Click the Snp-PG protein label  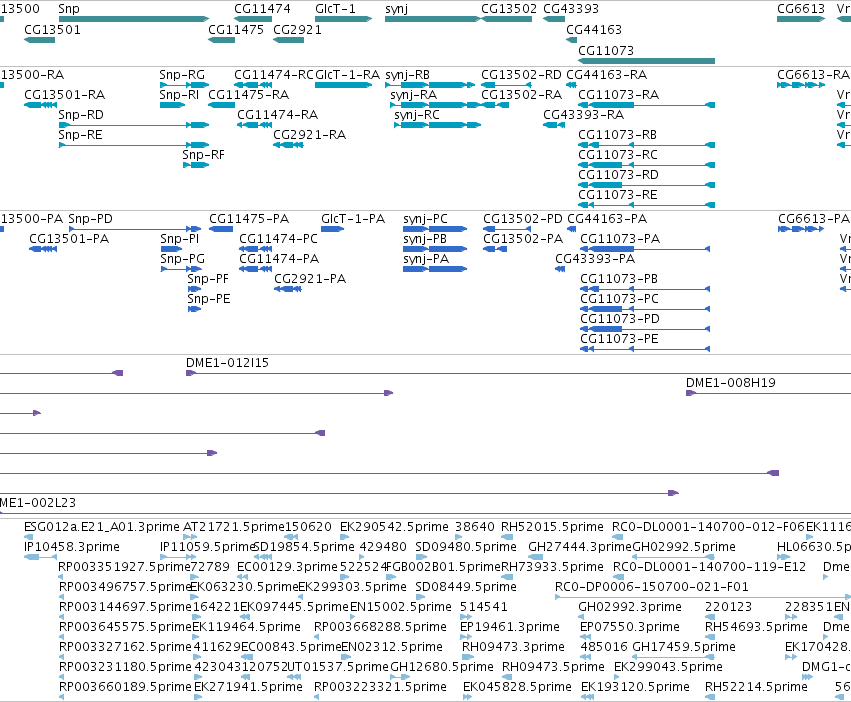[x=182, y=259]
